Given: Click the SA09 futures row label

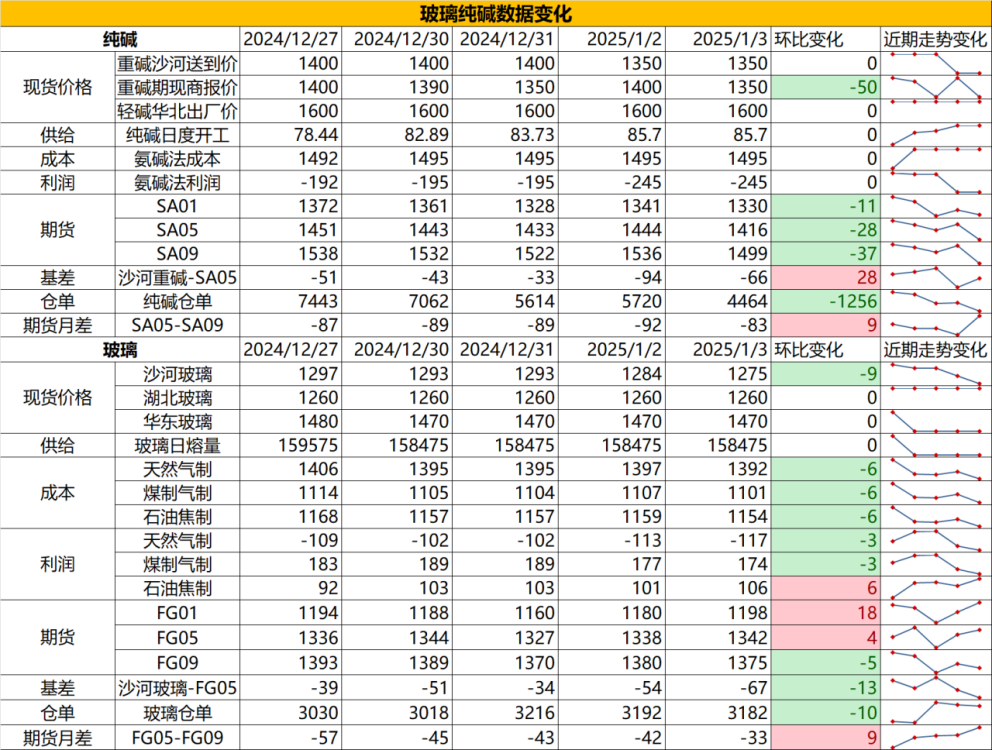Looking at the screenshot, I should click(177, 254).
